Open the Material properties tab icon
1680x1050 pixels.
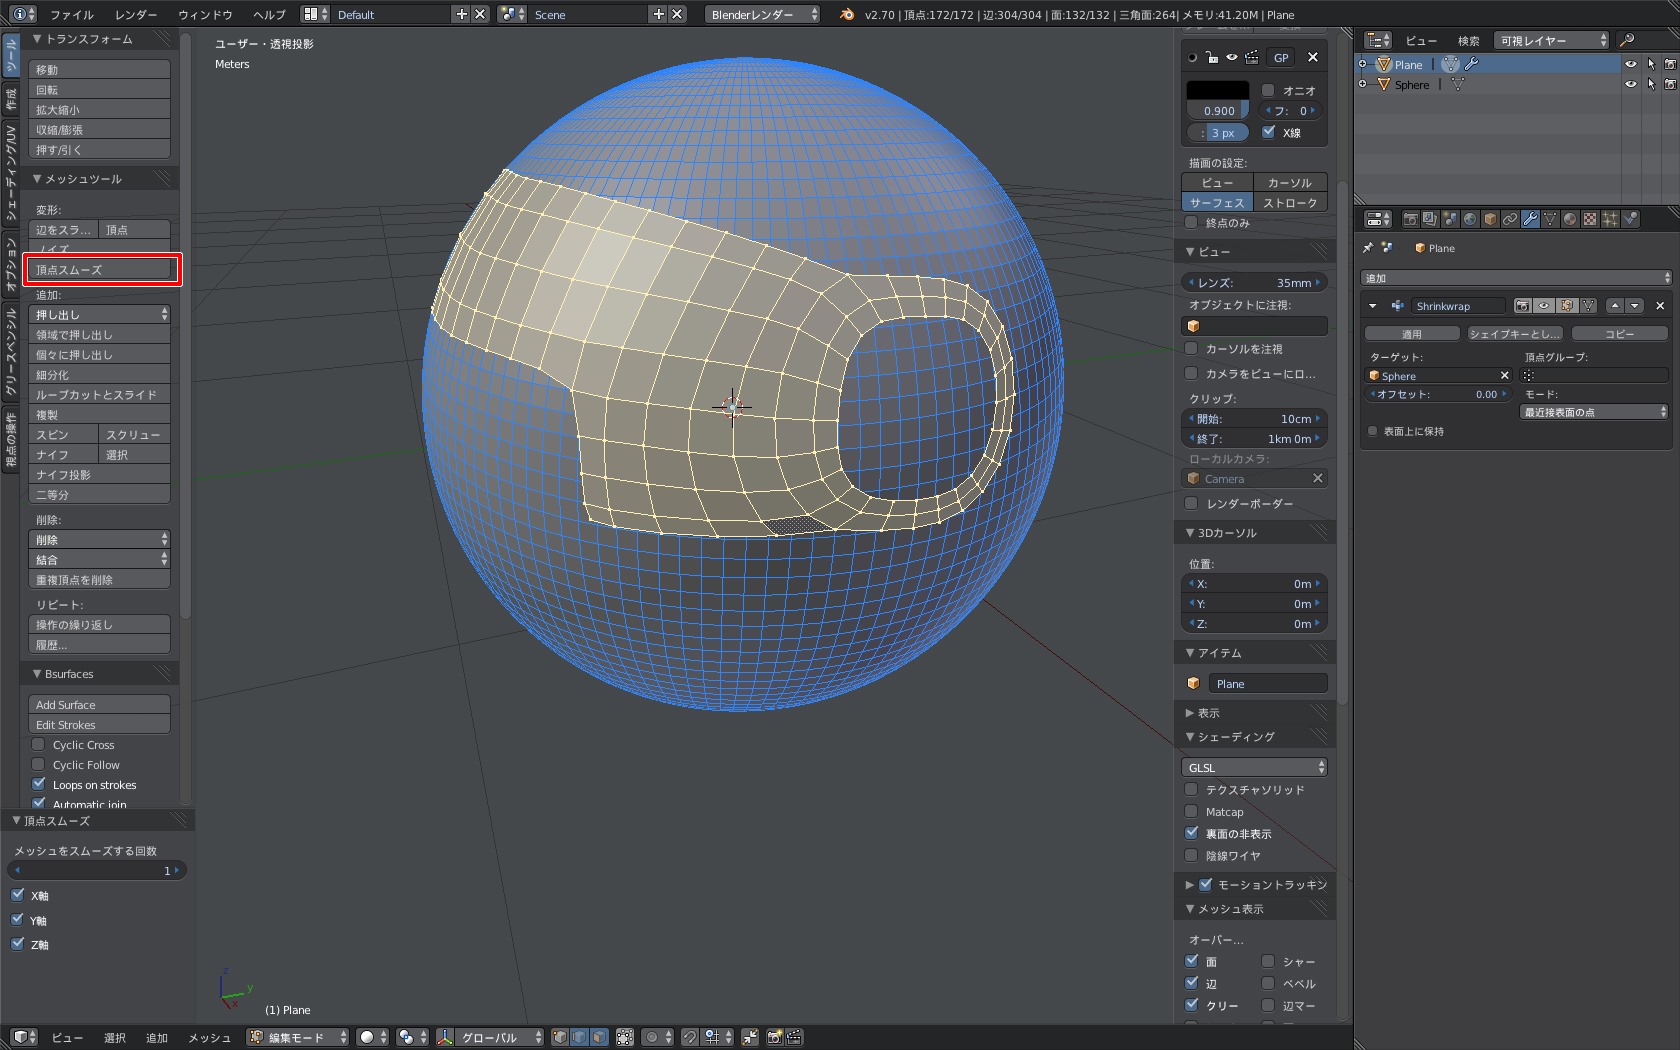1570,219
